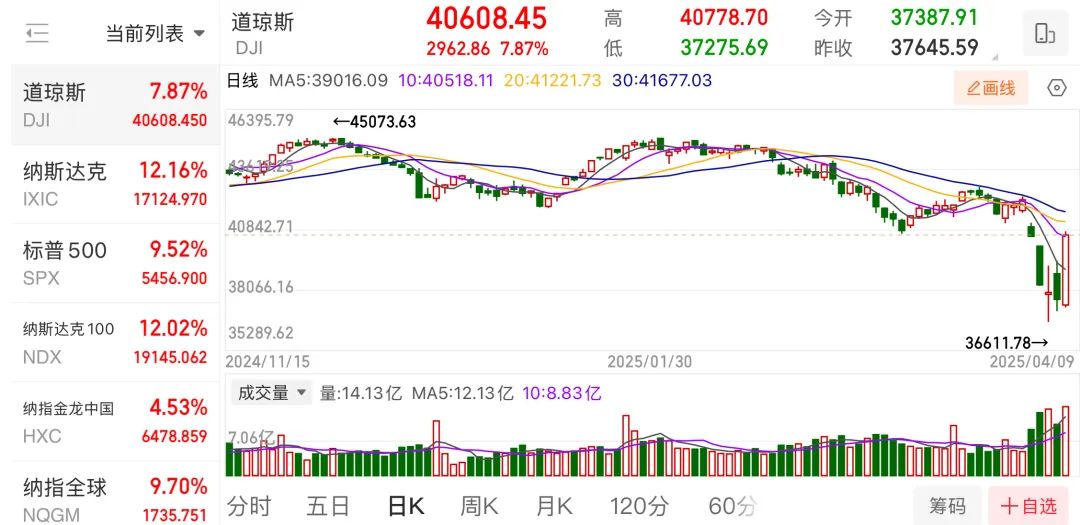Switch to the 五日 tab
Viewport: 1080px width, 525px height.
point(329,507)
